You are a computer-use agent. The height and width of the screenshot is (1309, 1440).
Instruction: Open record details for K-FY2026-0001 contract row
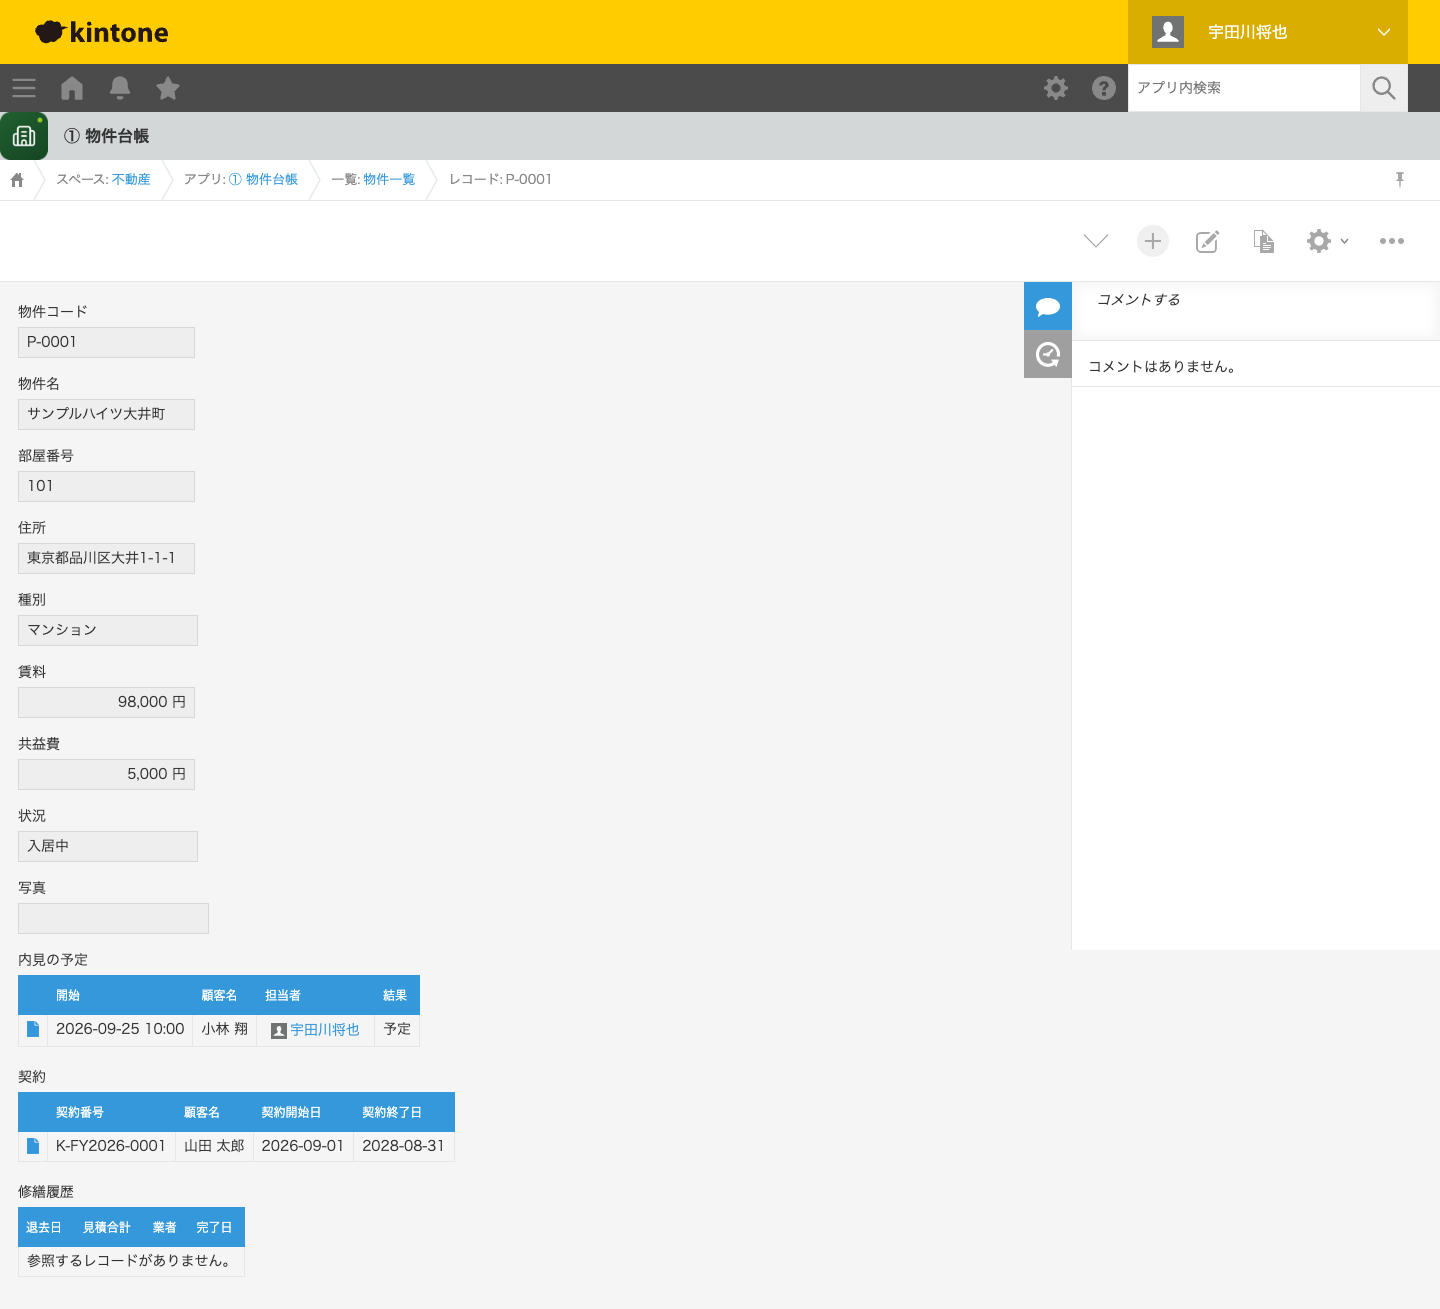coord(33,1146)
